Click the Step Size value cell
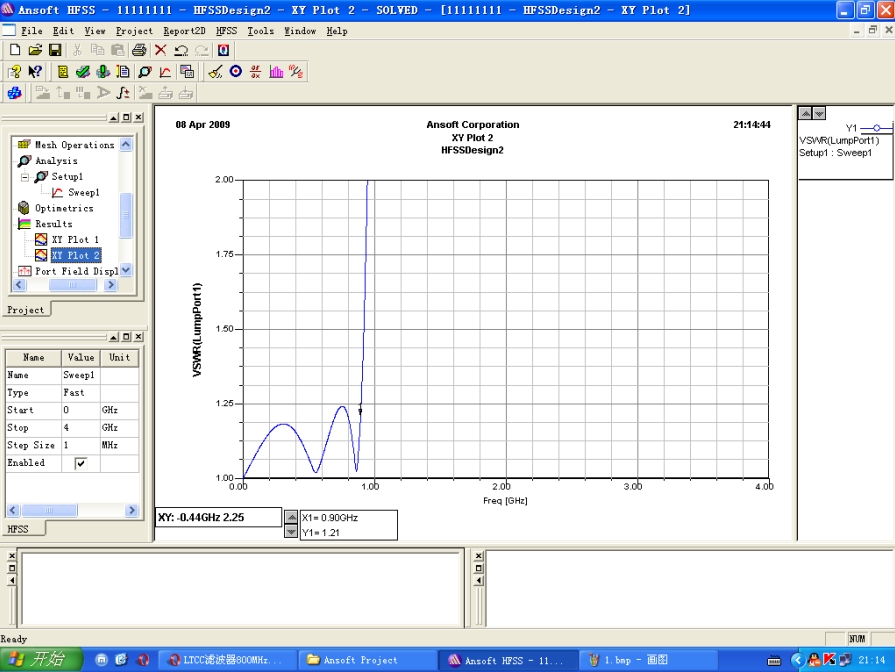Image resolution: width=895 pixels, height=672 pixels. click(x=80, y=445)
